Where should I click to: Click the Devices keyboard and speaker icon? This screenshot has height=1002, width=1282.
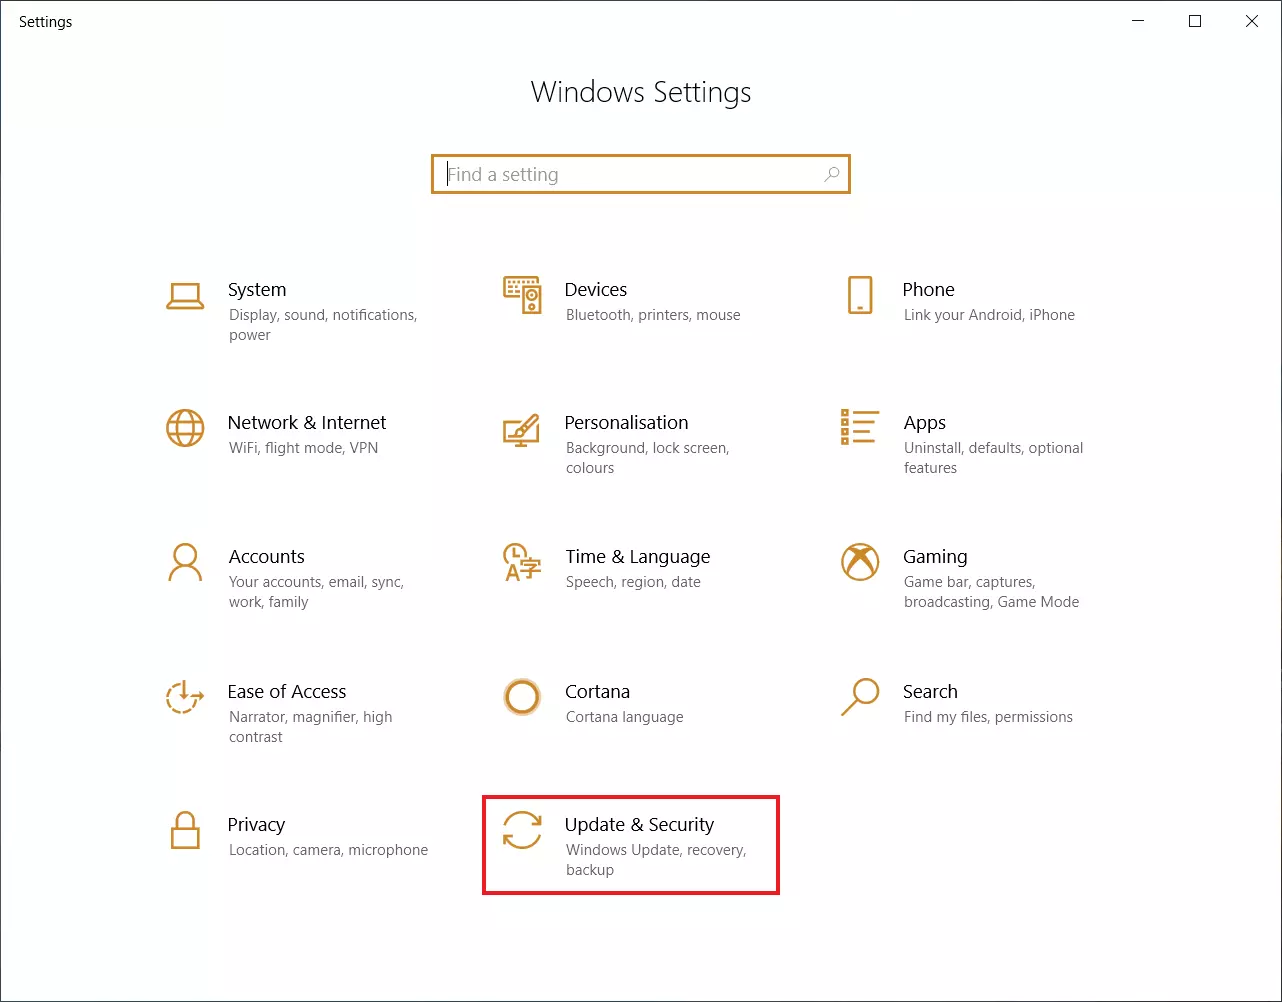(x=522, y=295)
